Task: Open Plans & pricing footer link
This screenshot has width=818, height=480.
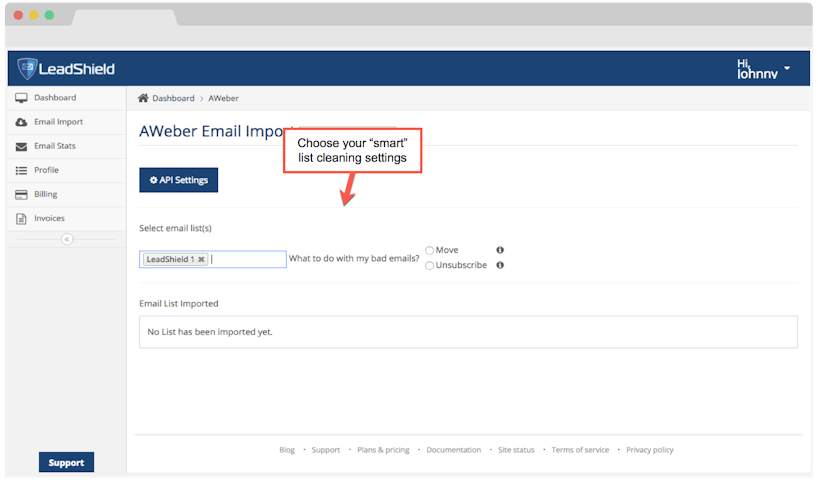Action: [383, 450]
